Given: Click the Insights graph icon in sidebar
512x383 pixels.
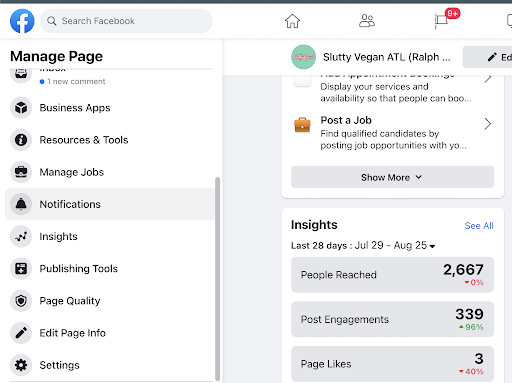Looking at the screenshot, I should [21, 236].
